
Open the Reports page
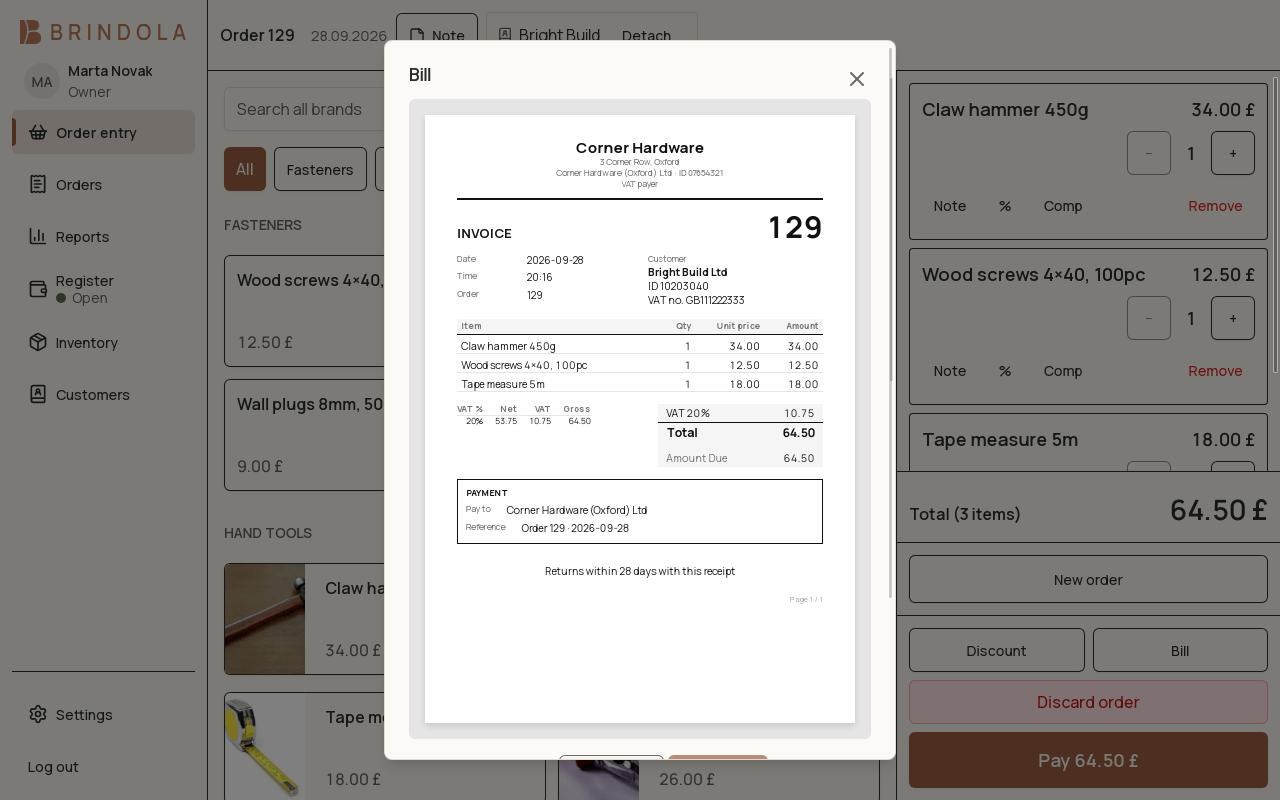[x=103, y=236]
